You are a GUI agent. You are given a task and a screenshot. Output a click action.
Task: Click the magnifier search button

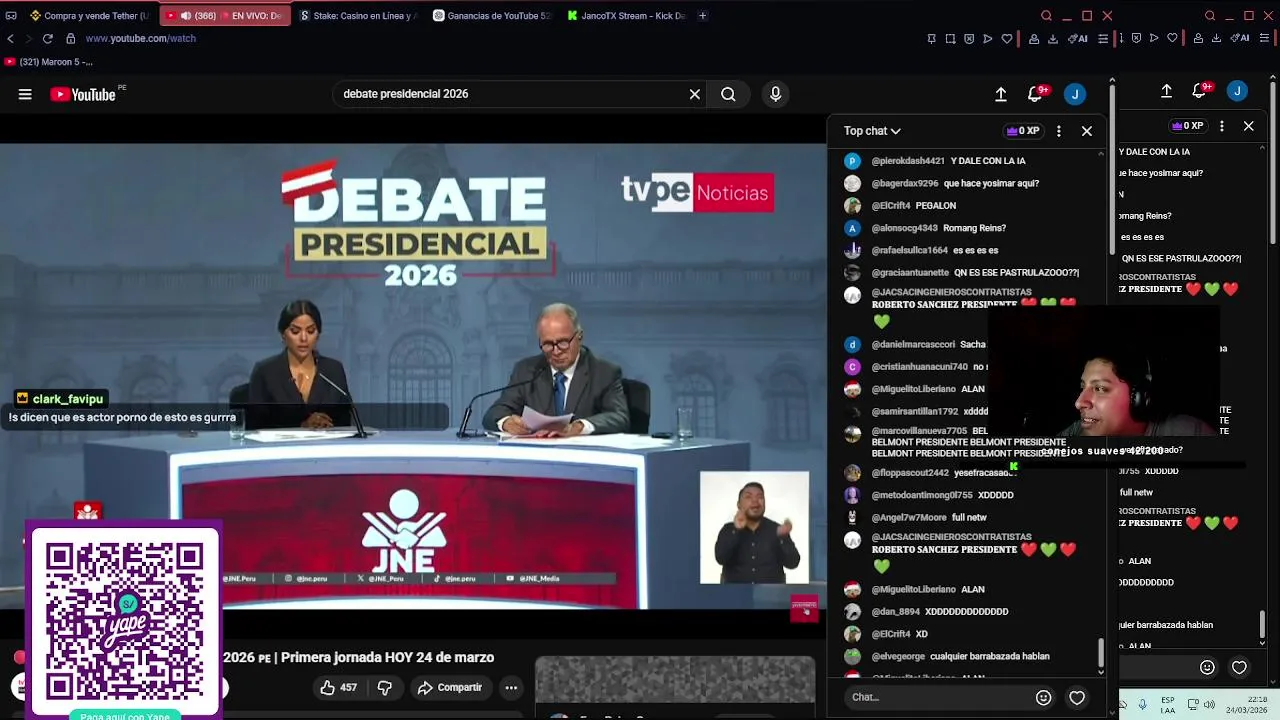click(x=728, y=94)
